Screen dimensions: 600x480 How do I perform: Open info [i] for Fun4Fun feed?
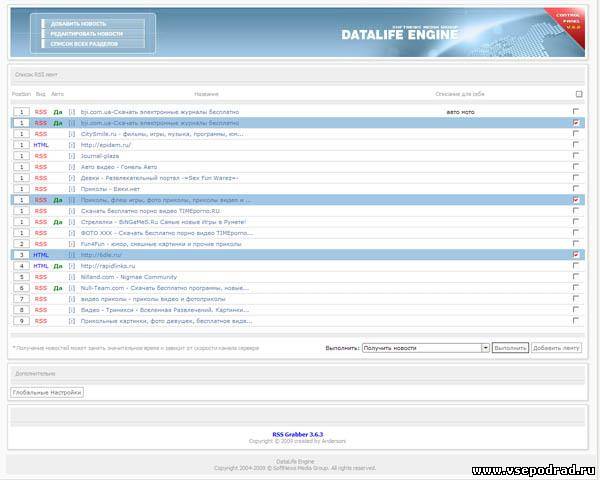pyautogui.click(x=72, y=244)
